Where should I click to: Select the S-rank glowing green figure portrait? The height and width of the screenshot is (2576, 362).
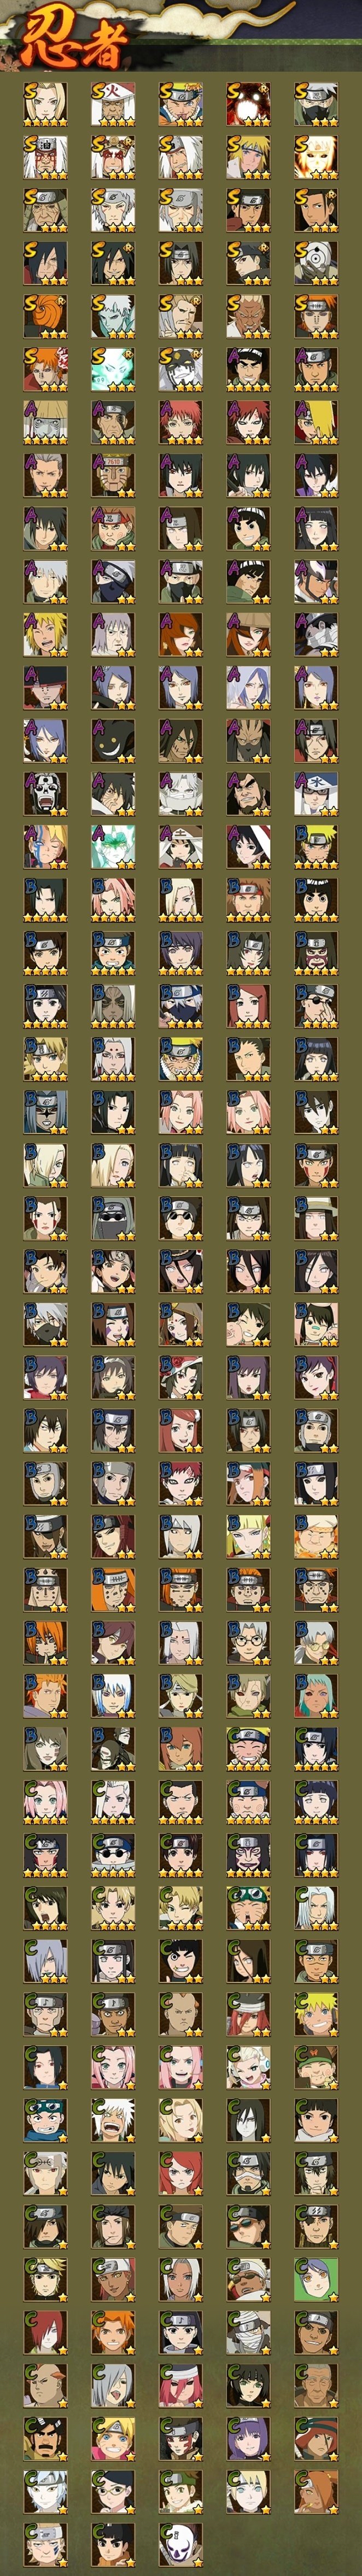pos(113,368)
